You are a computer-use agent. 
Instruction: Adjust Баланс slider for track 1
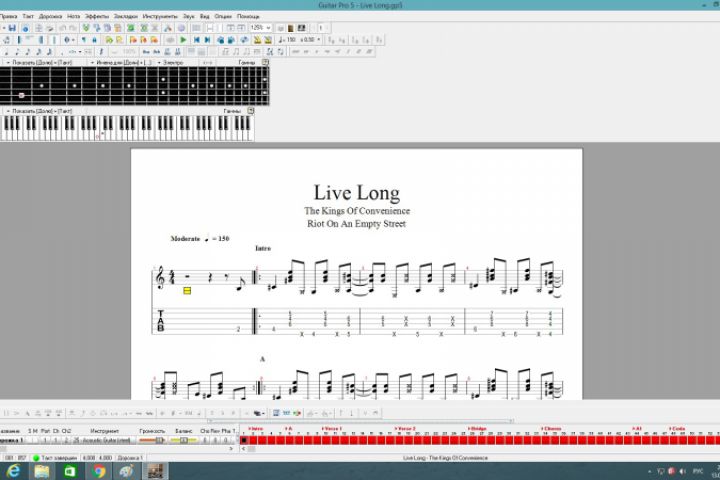click(184, 440)
